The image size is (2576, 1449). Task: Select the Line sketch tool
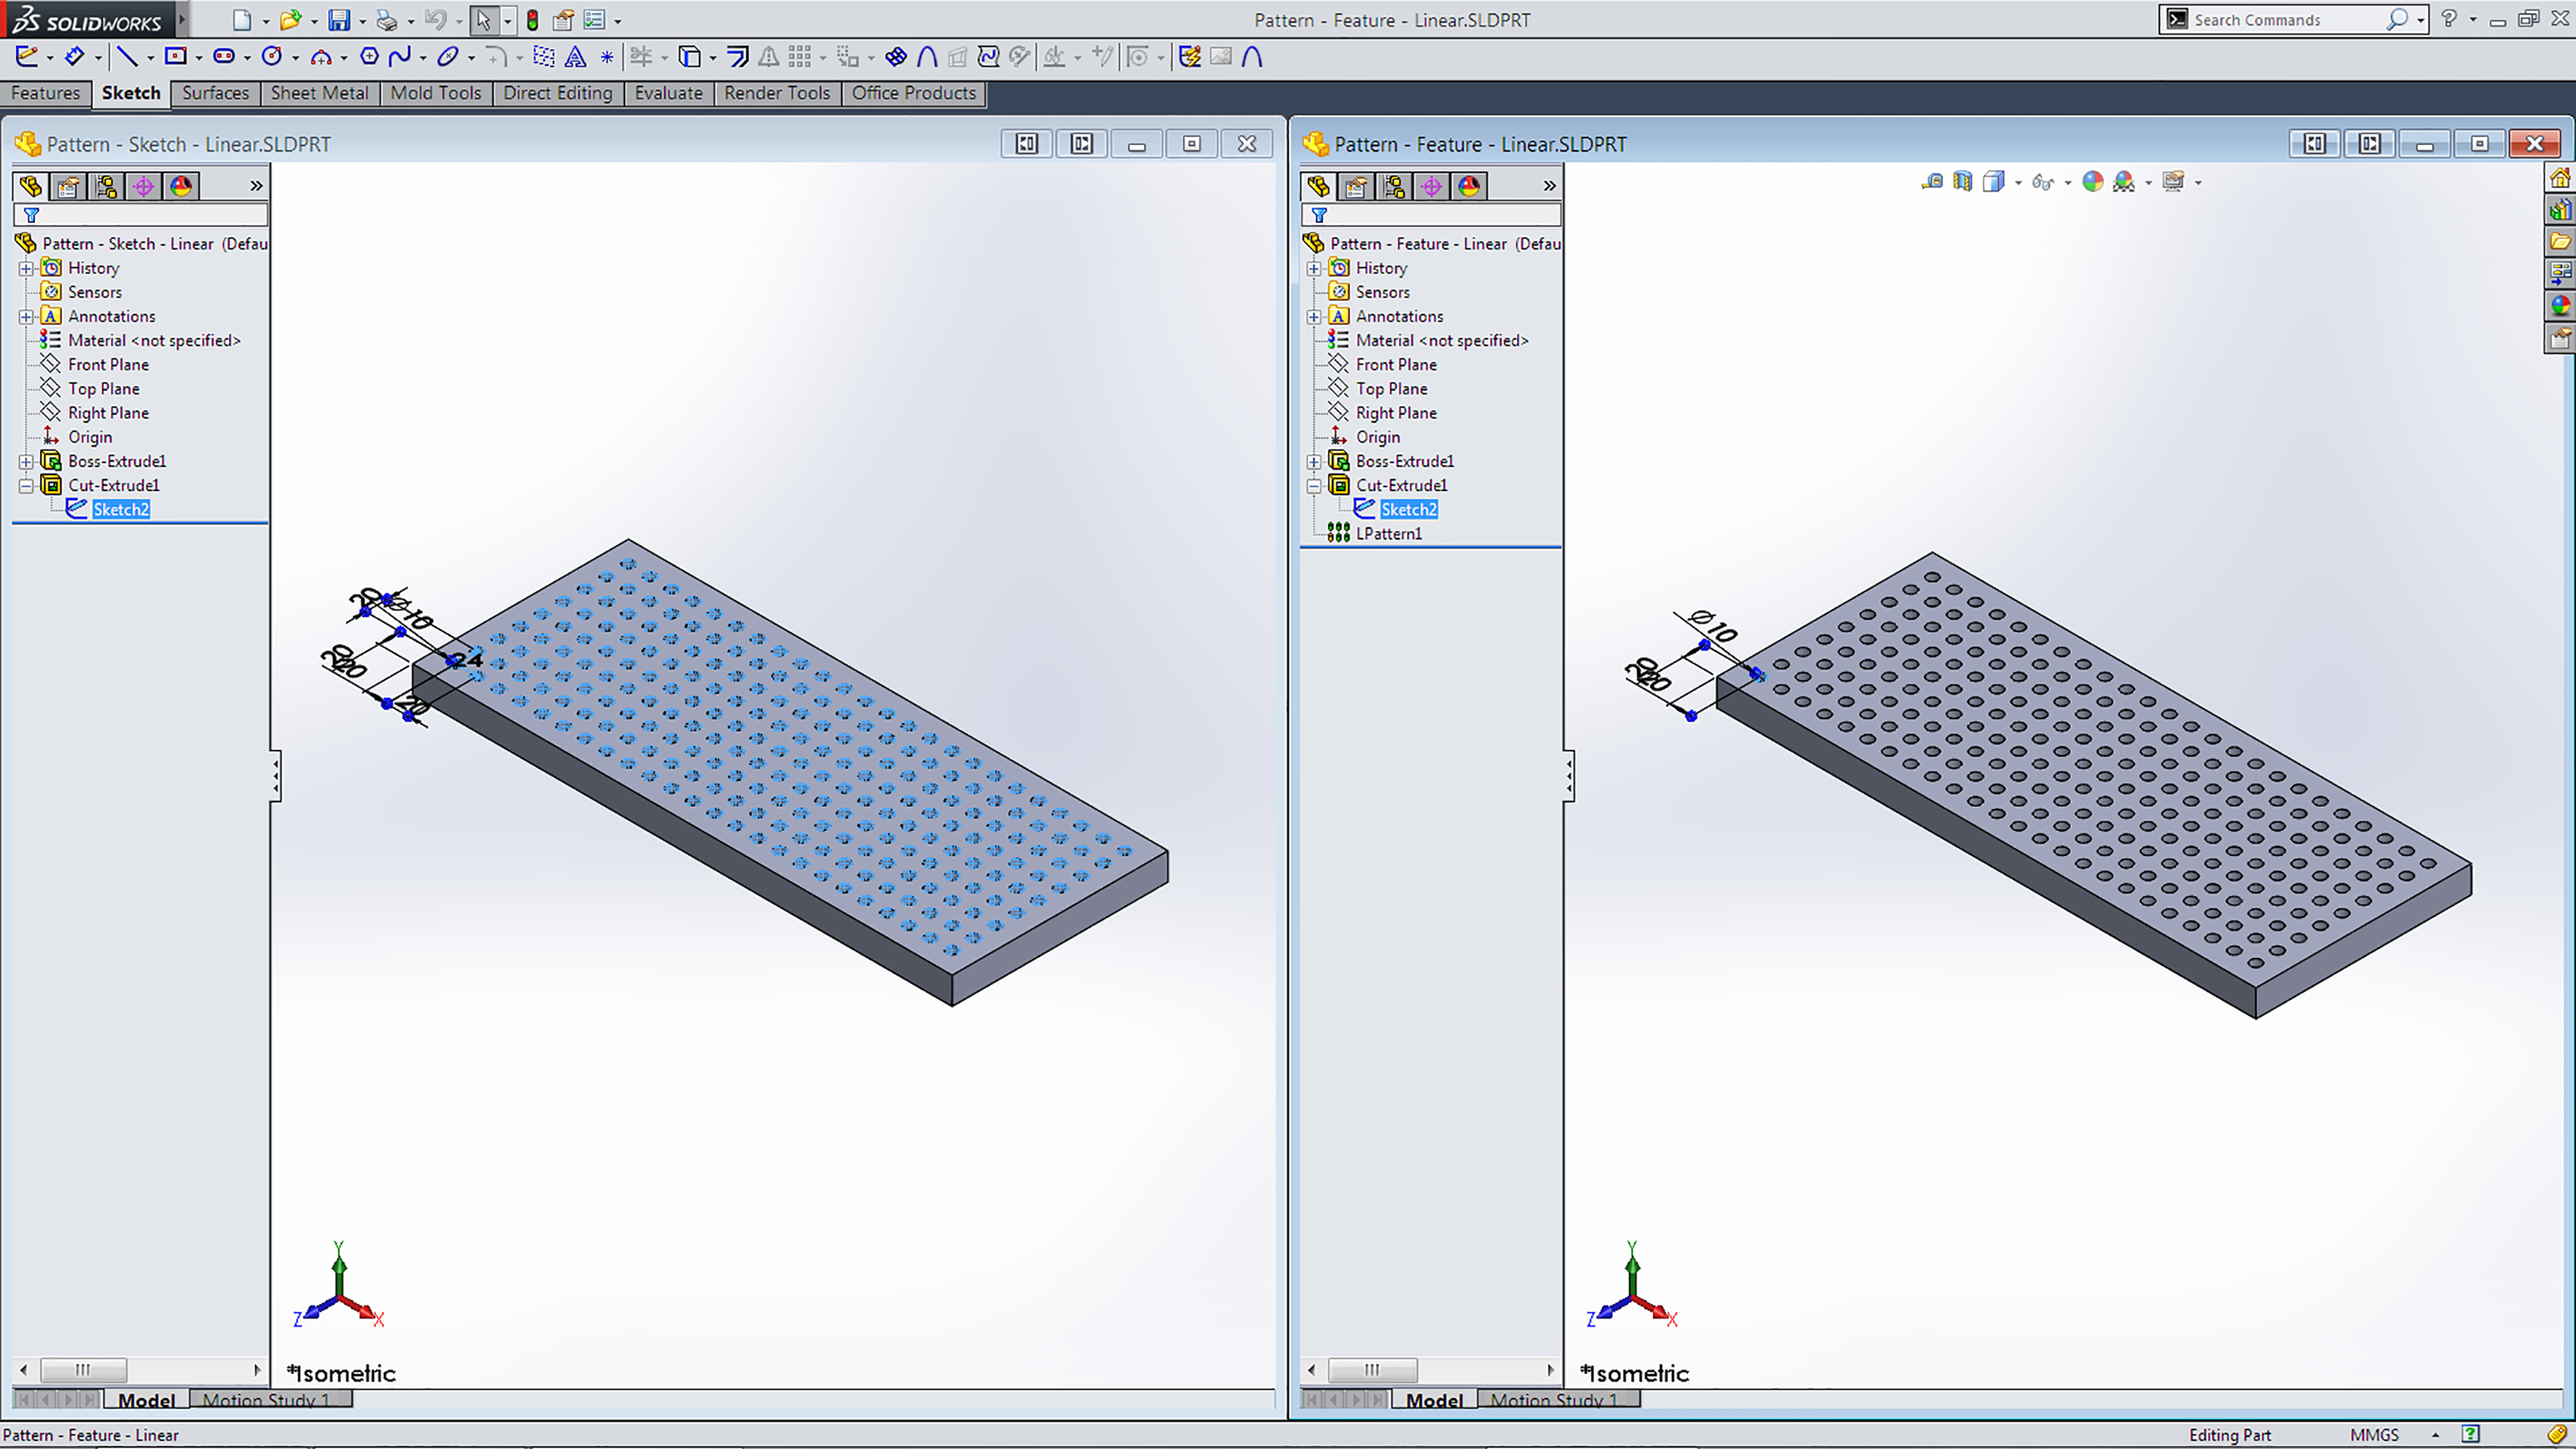tap(127, 56)
